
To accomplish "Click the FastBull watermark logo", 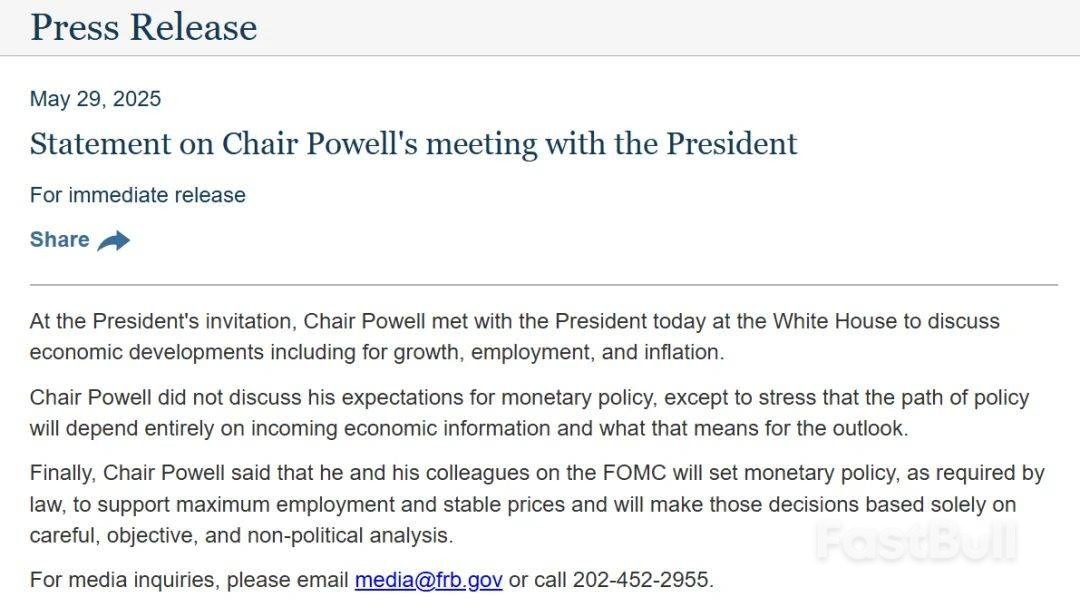I will 915,541.
